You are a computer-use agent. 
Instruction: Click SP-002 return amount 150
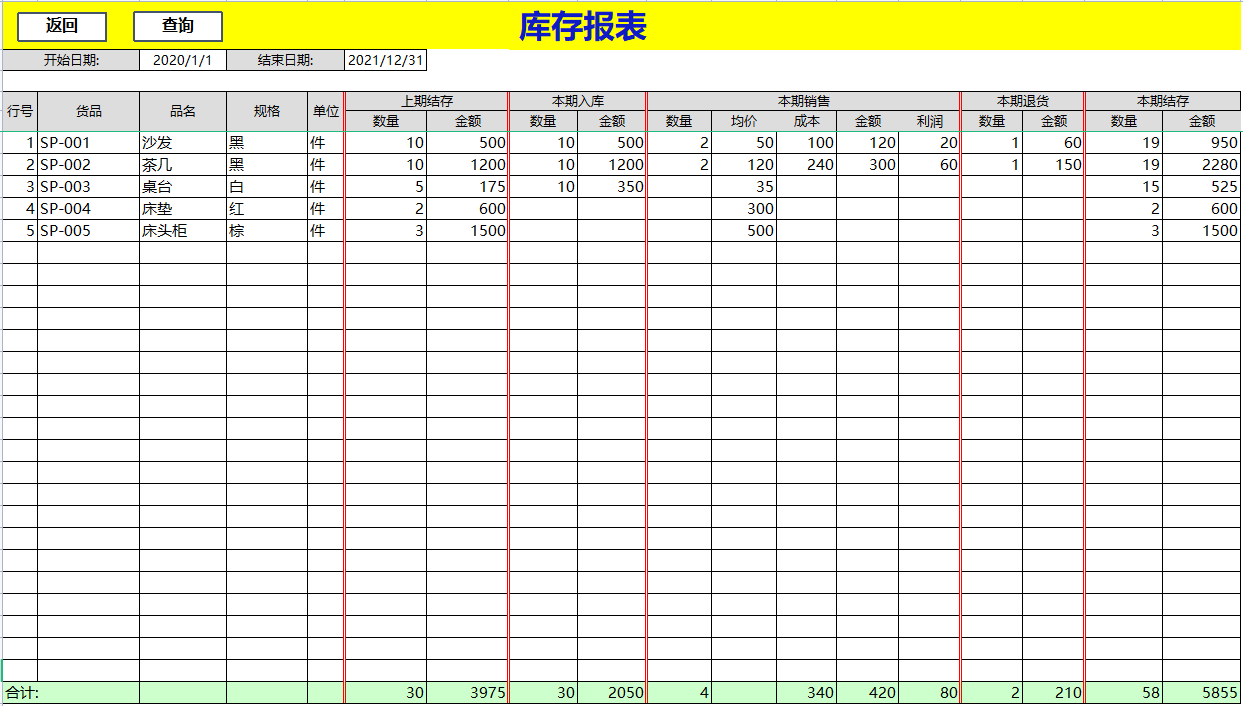coord(1053,165)
